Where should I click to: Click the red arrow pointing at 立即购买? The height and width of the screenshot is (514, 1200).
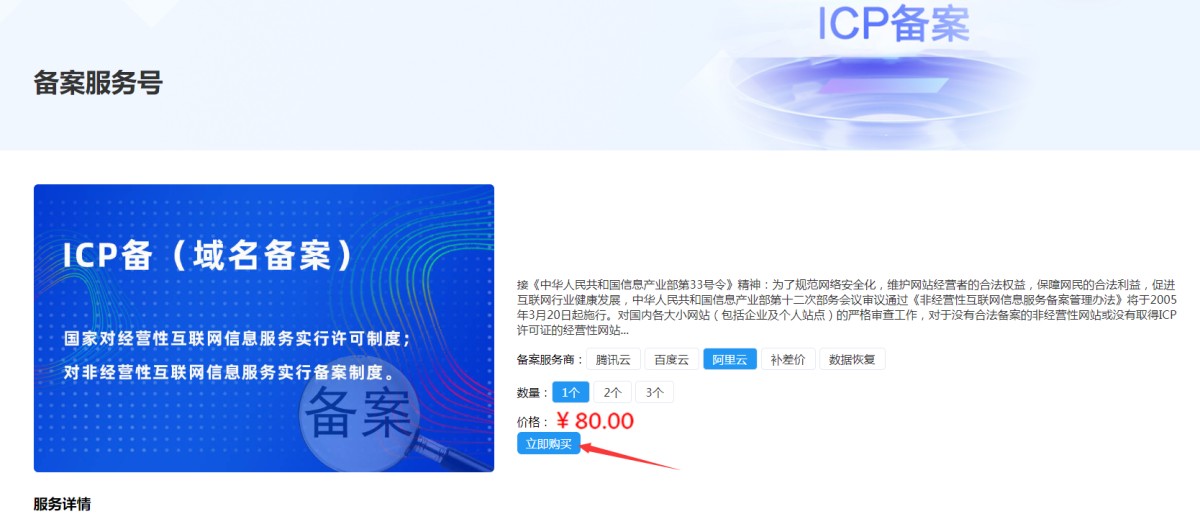630,456
